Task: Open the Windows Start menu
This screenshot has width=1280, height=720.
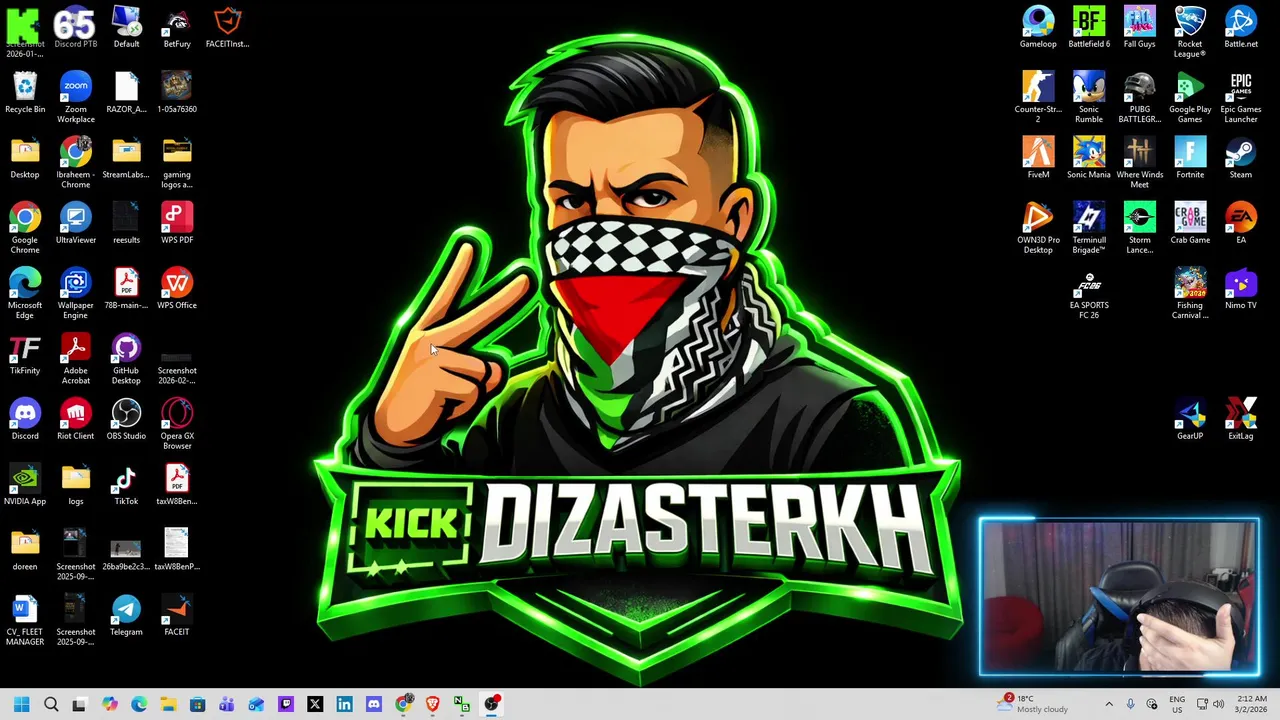Action: tap(22, 704)
